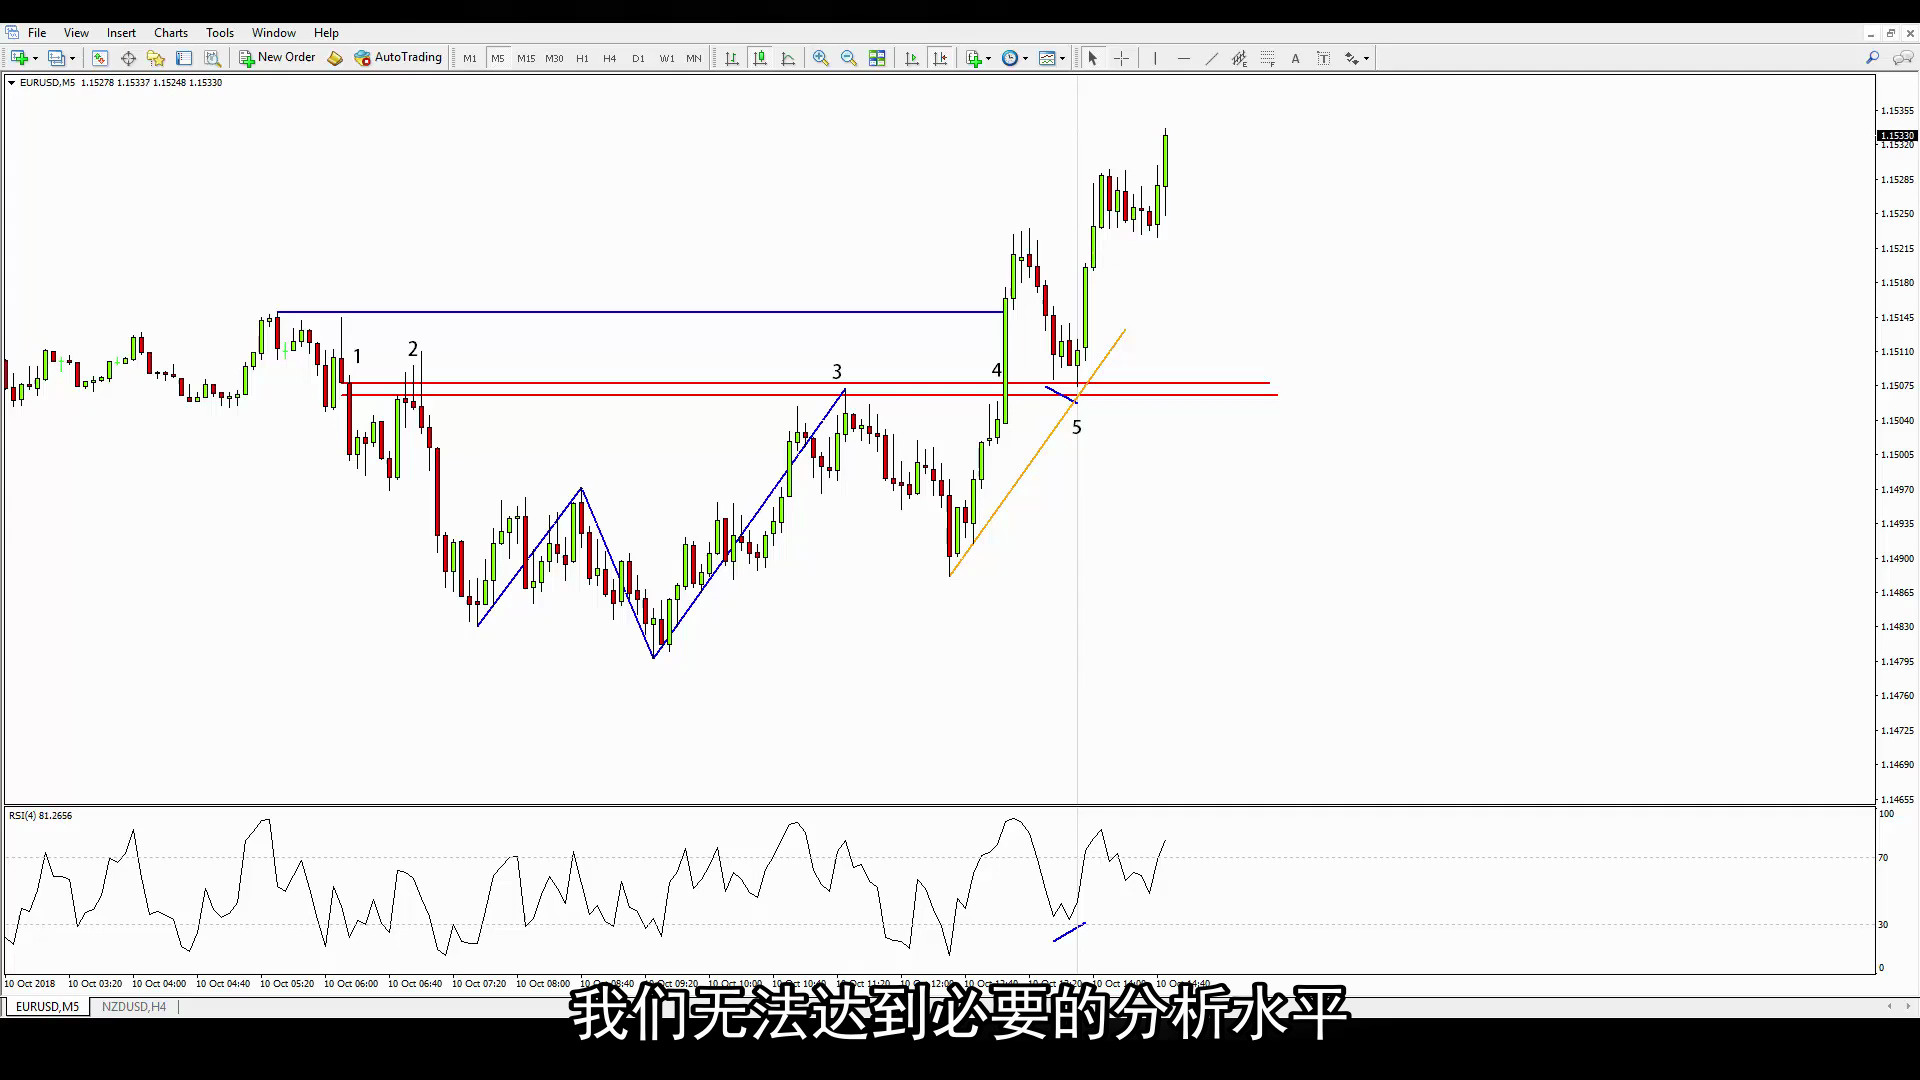Open the Market Watch panel
This screenshot has width=1920, height=1080.
tap(100, 58)
